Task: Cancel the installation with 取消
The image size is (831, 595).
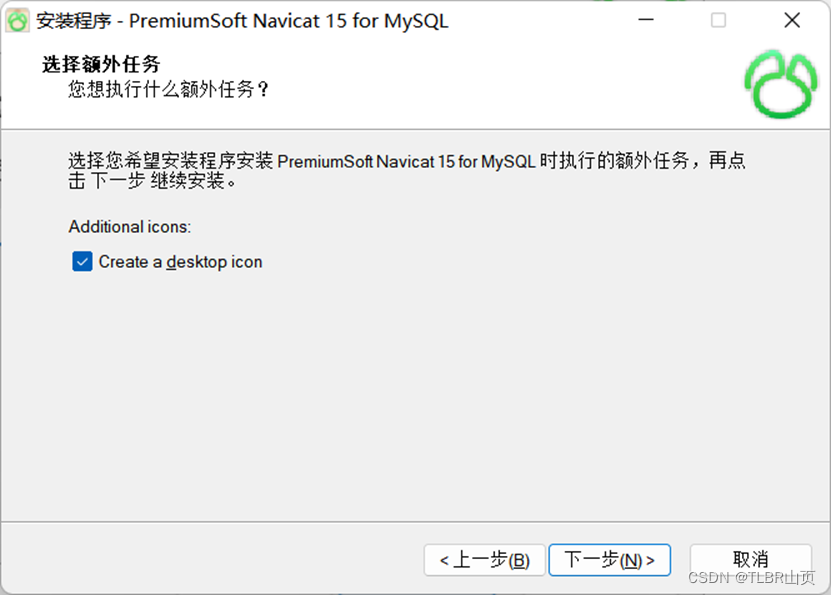Action: click(750, 558)
